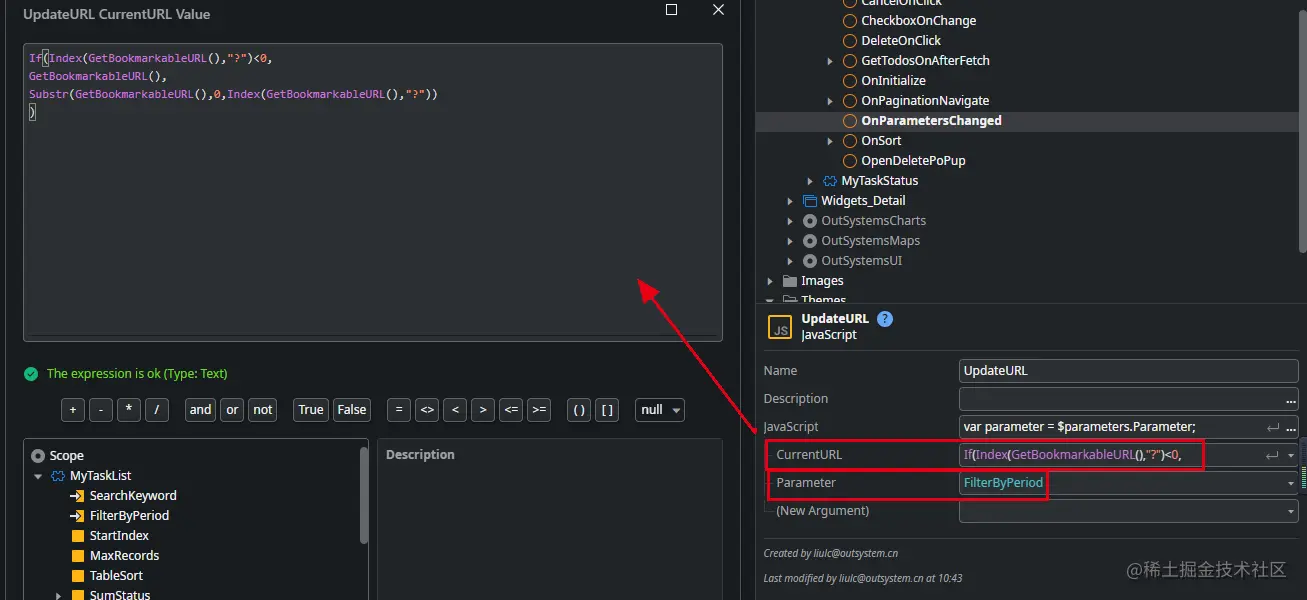The height and width of the screenshot is (600, 1307).
Task: Insert the square brackets operator
Action: click(607, 409)
